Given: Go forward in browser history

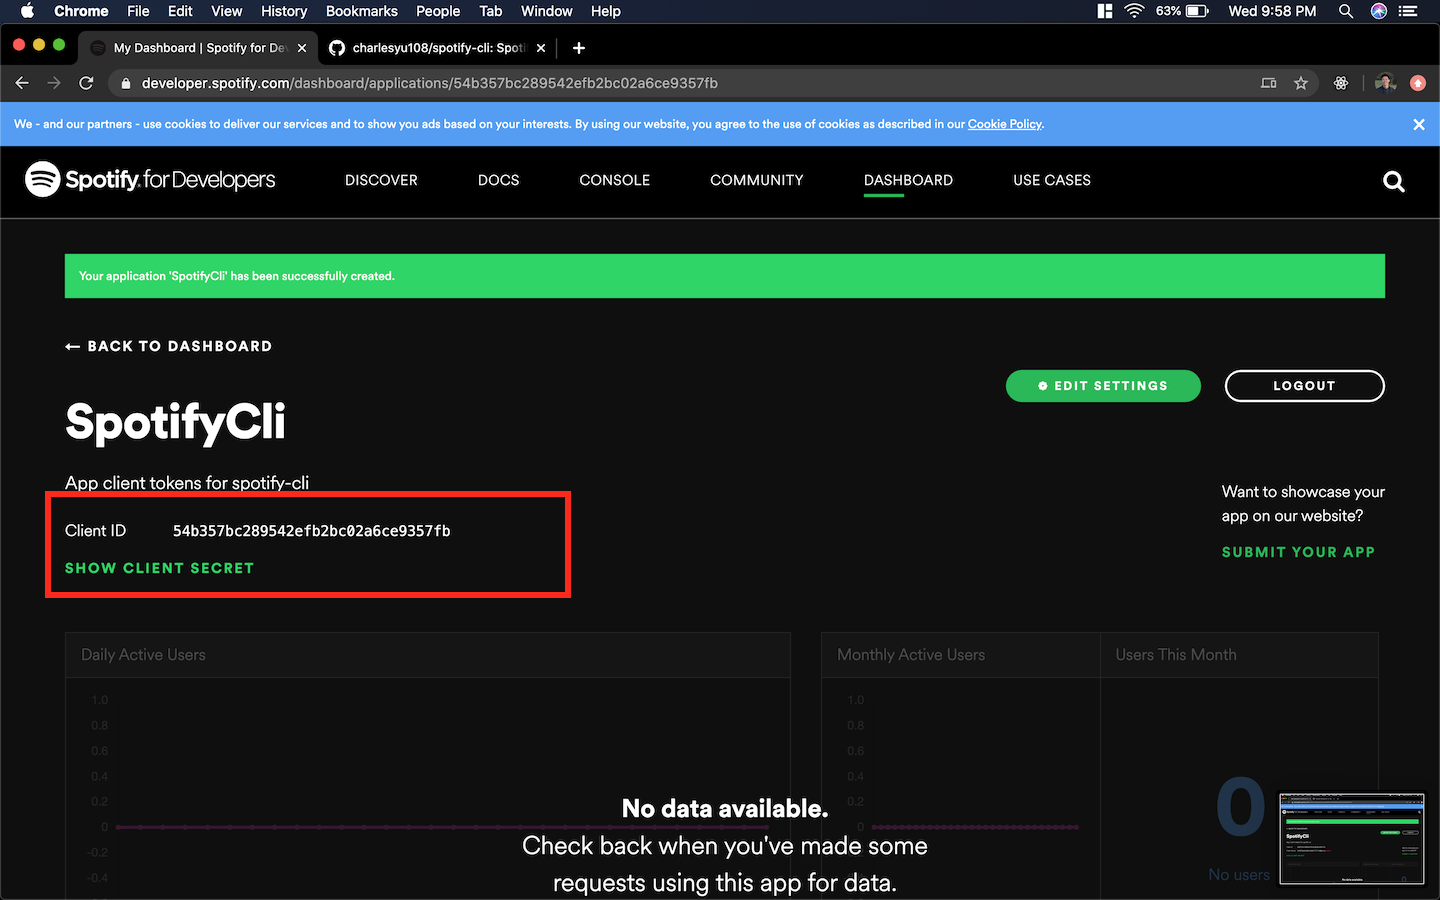Looking at the screenshot, I should tap(54, 83).
